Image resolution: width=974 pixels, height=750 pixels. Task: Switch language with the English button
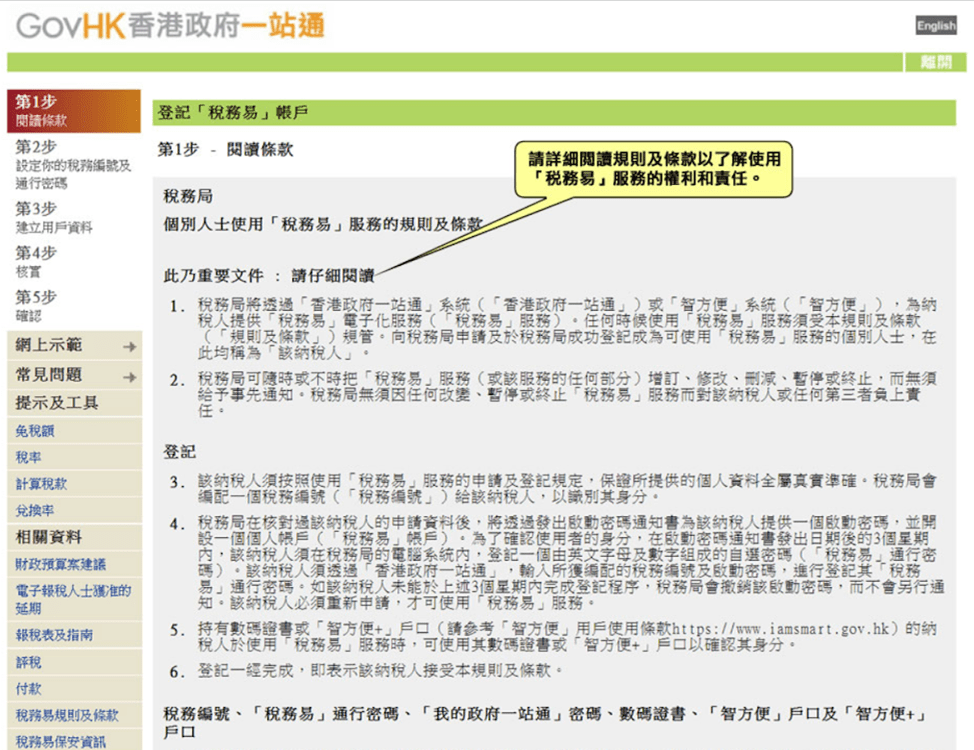[x=935, y=25]
